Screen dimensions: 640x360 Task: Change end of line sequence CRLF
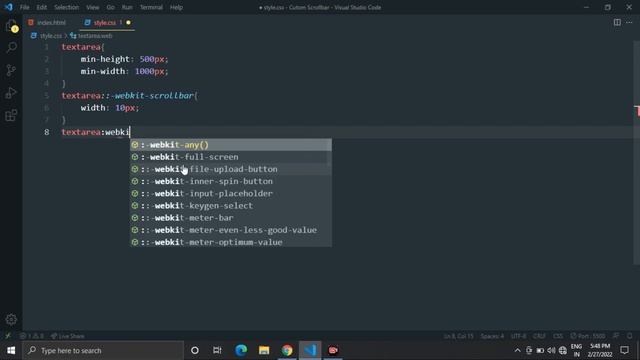coord(539,336)
